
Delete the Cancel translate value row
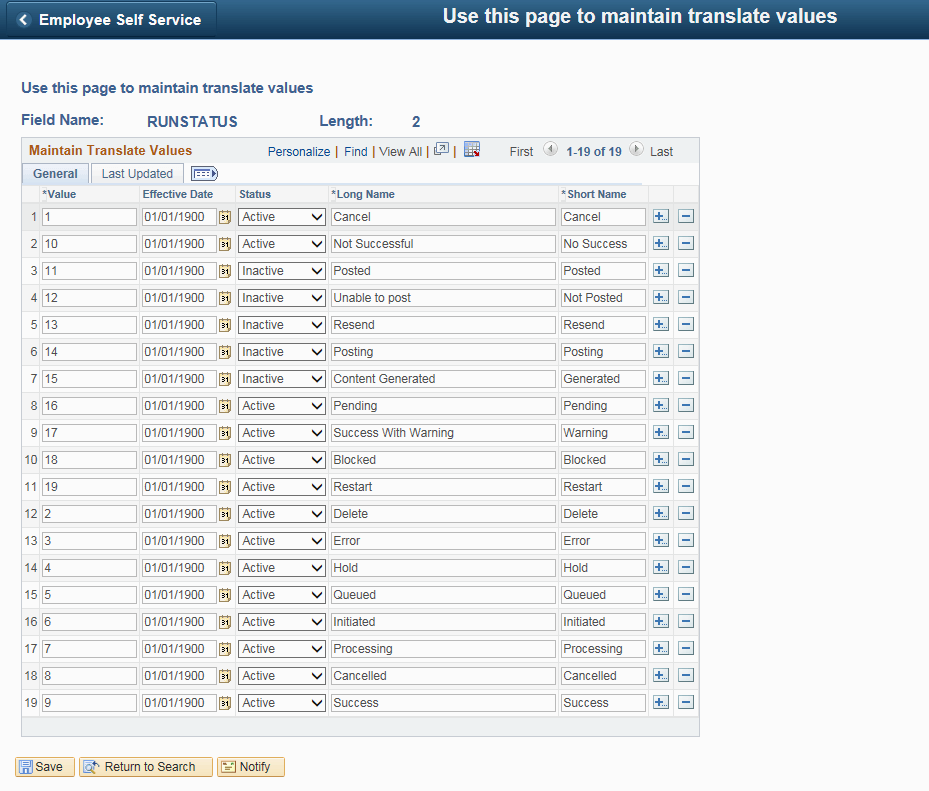click(x=685, y=217)
